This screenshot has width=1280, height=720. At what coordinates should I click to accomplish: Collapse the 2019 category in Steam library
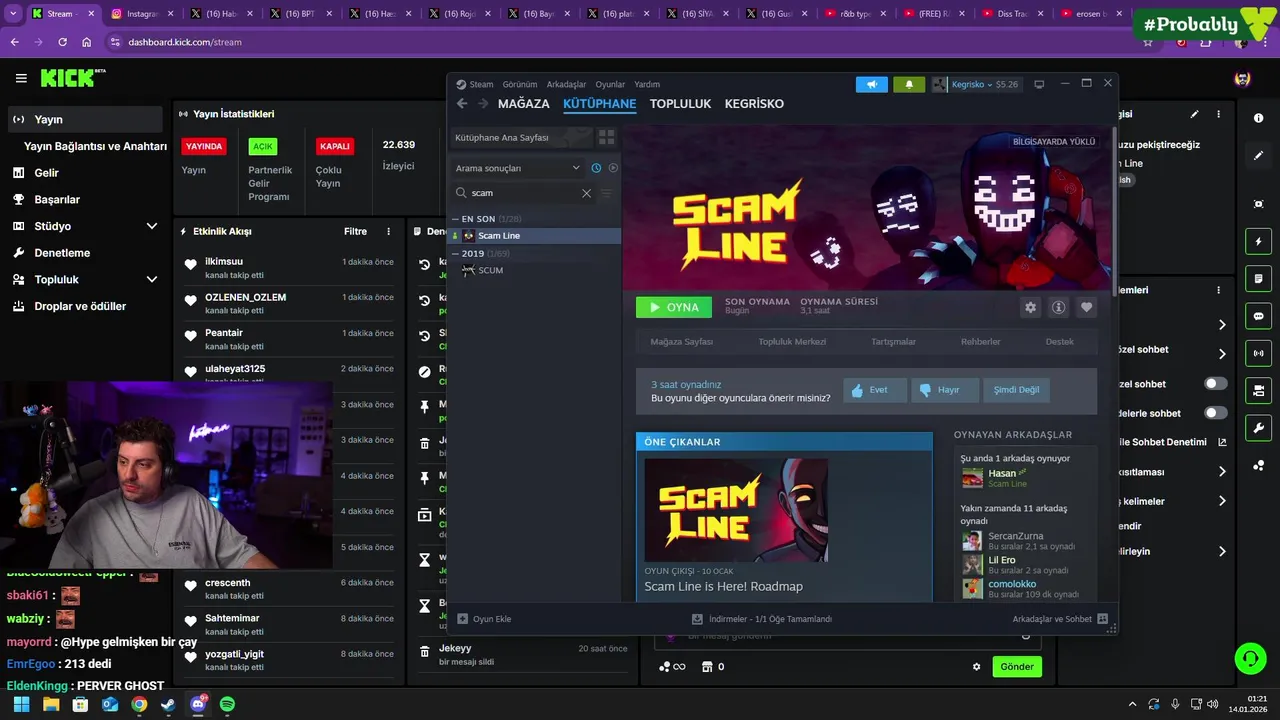pyautogui.click(x=455, y=254)
